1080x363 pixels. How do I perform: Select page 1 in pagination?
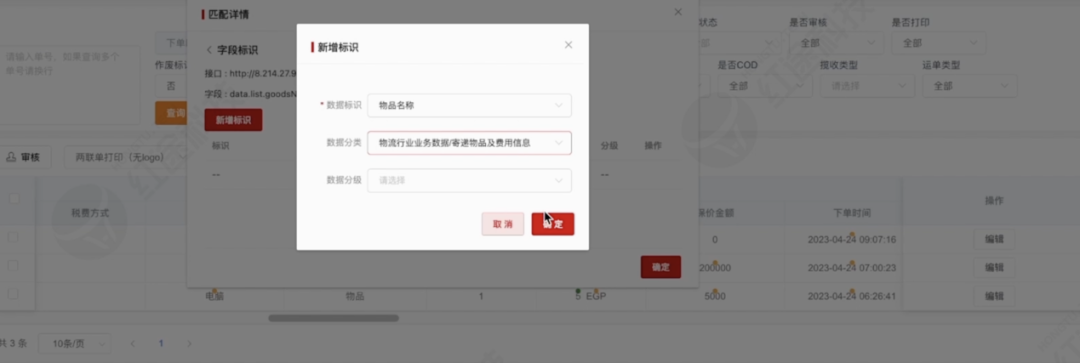(161, 343)
